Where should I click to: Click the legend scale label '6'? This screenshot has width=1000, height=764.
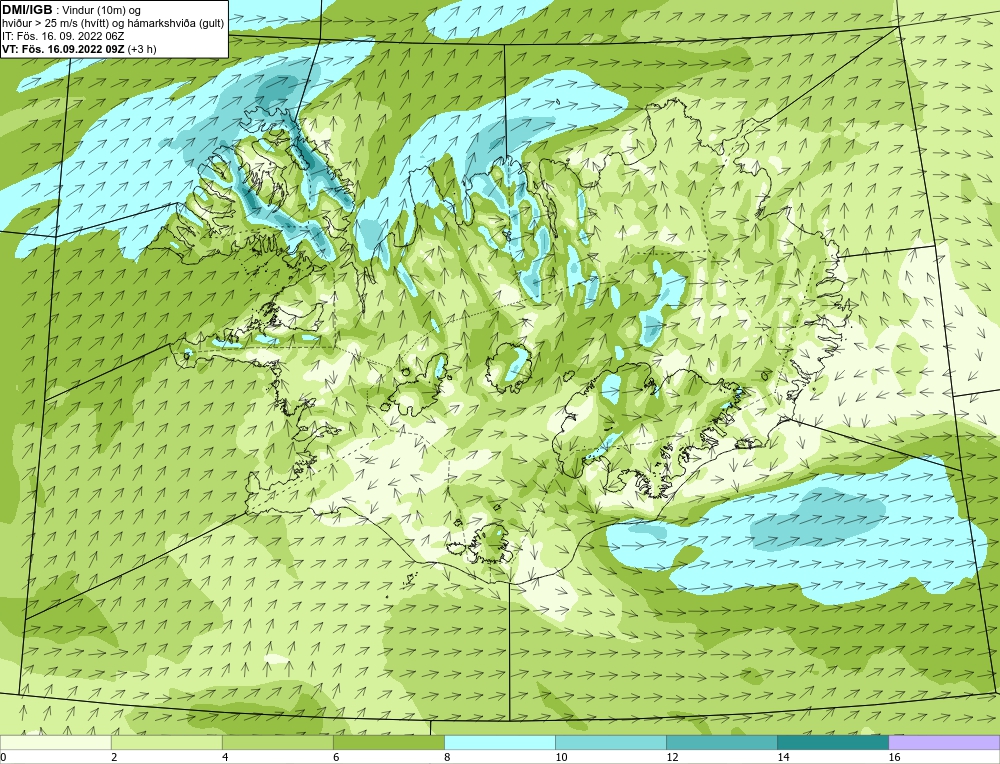[336, 757]
